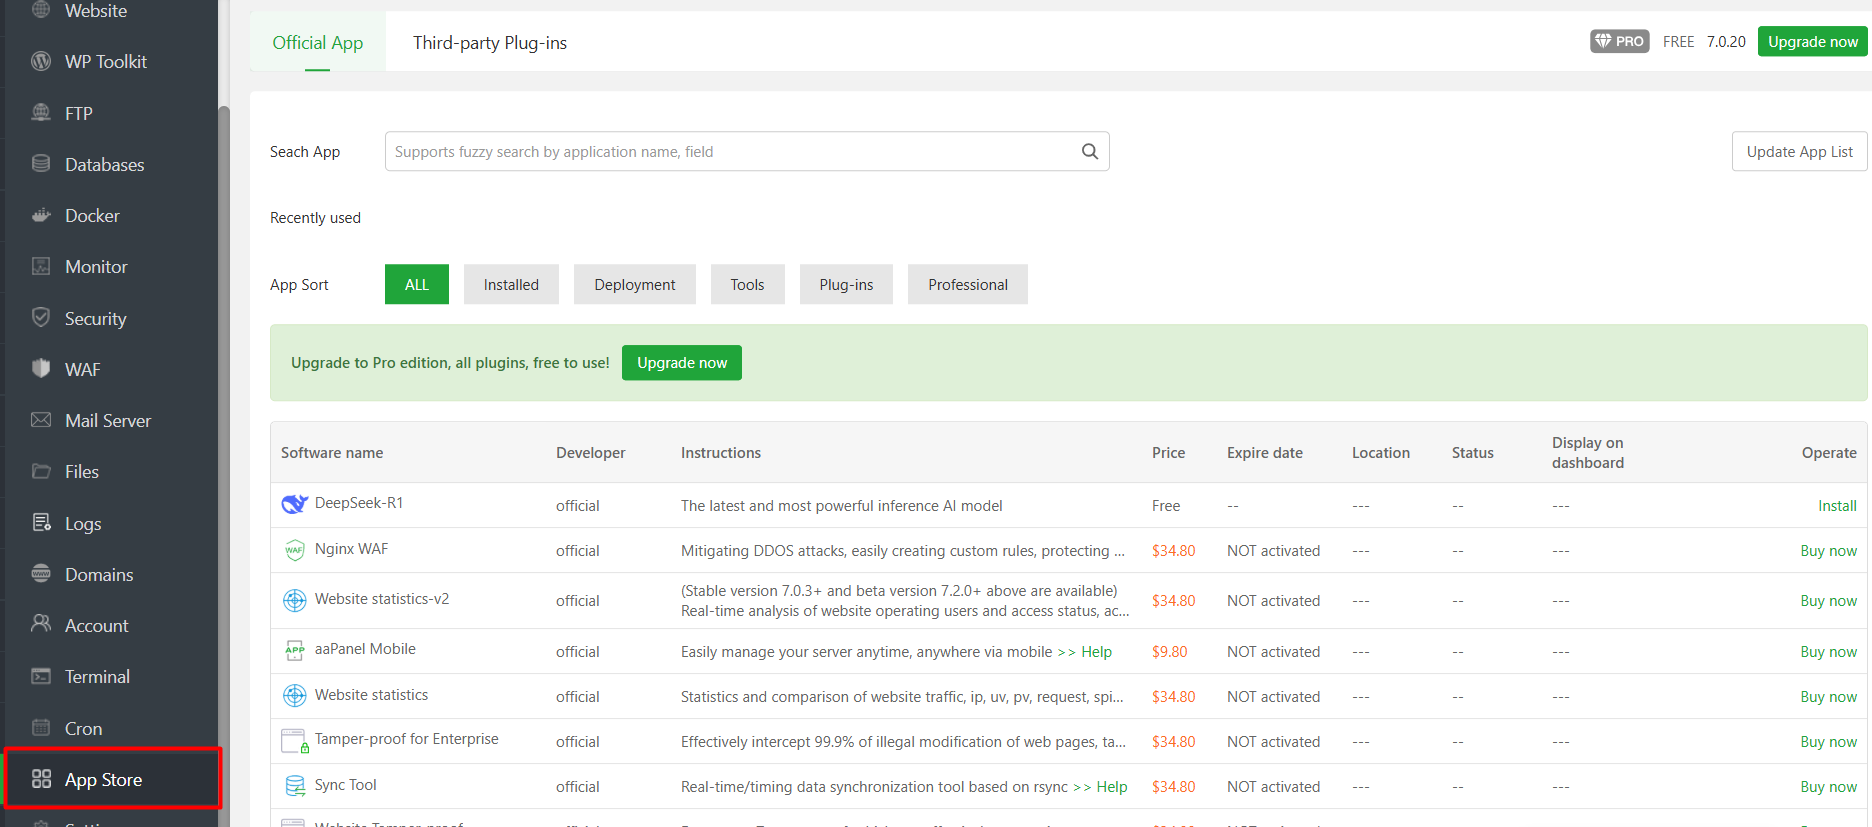Click the DeepSeek-R1 software name
This screenshot has width=1872, height=827.
tap(359, 503)
